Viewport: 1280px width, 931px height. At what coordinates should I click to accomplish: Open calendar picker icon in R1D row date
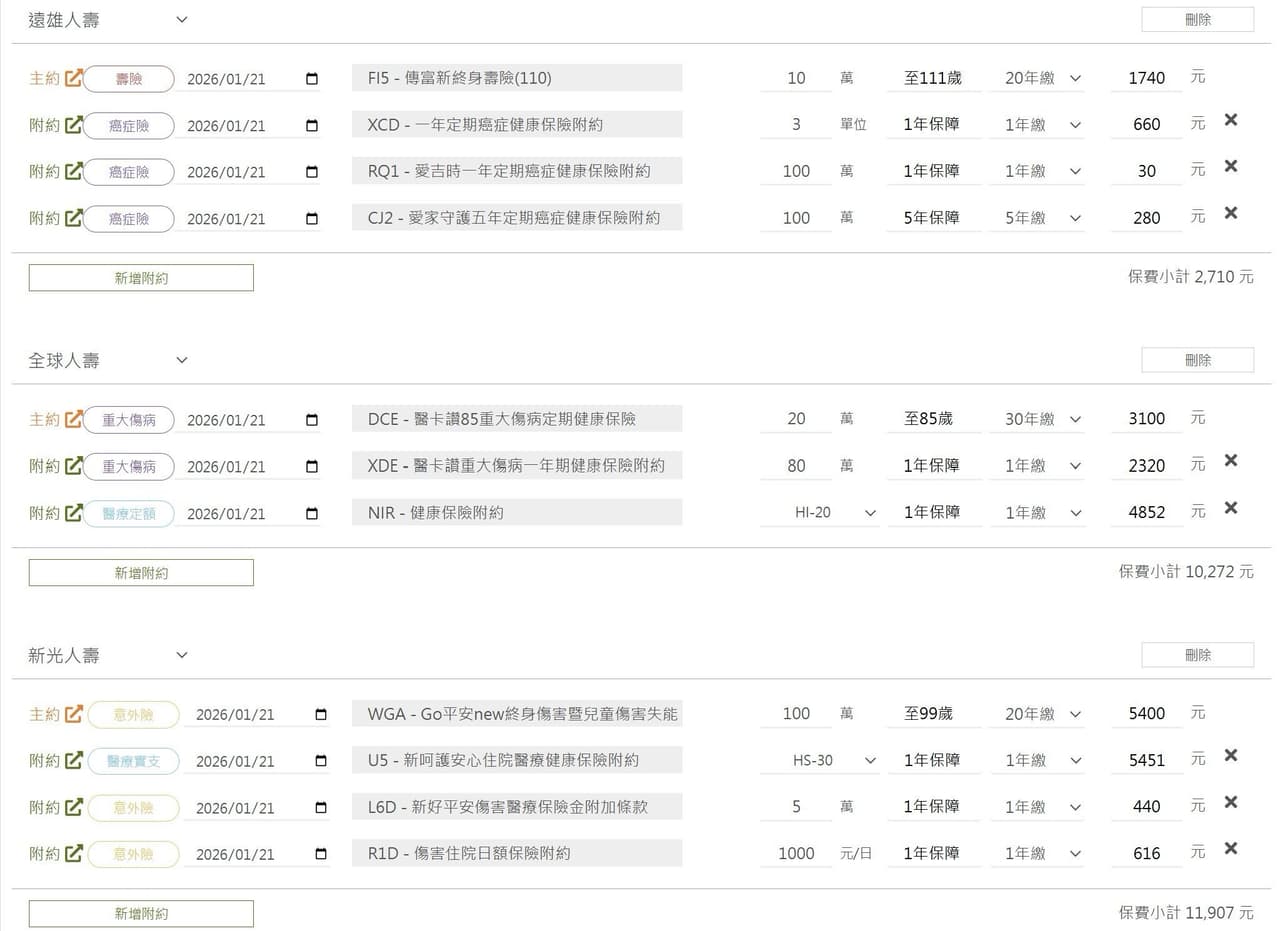(321, 855)
